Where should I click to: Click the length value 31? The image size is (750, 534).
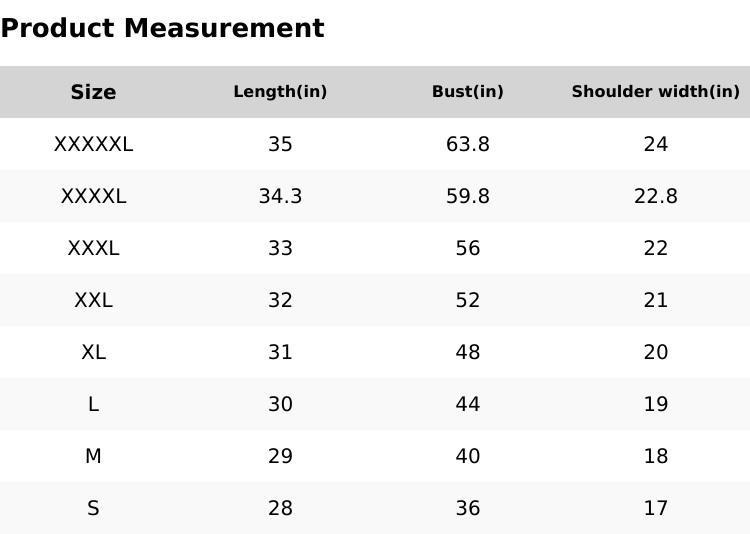click(280, 352)
